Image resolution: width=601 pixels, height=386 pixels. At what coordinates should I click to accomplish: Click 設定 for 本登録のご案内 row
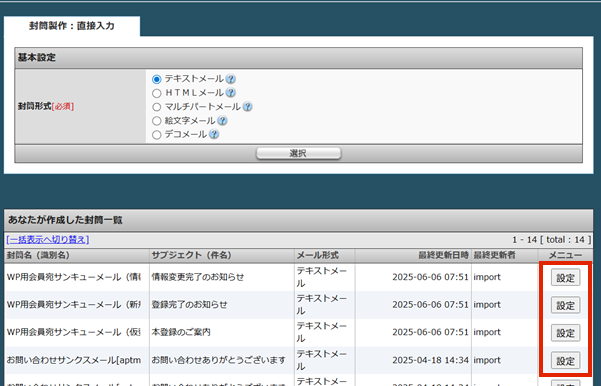click(565, 333)
